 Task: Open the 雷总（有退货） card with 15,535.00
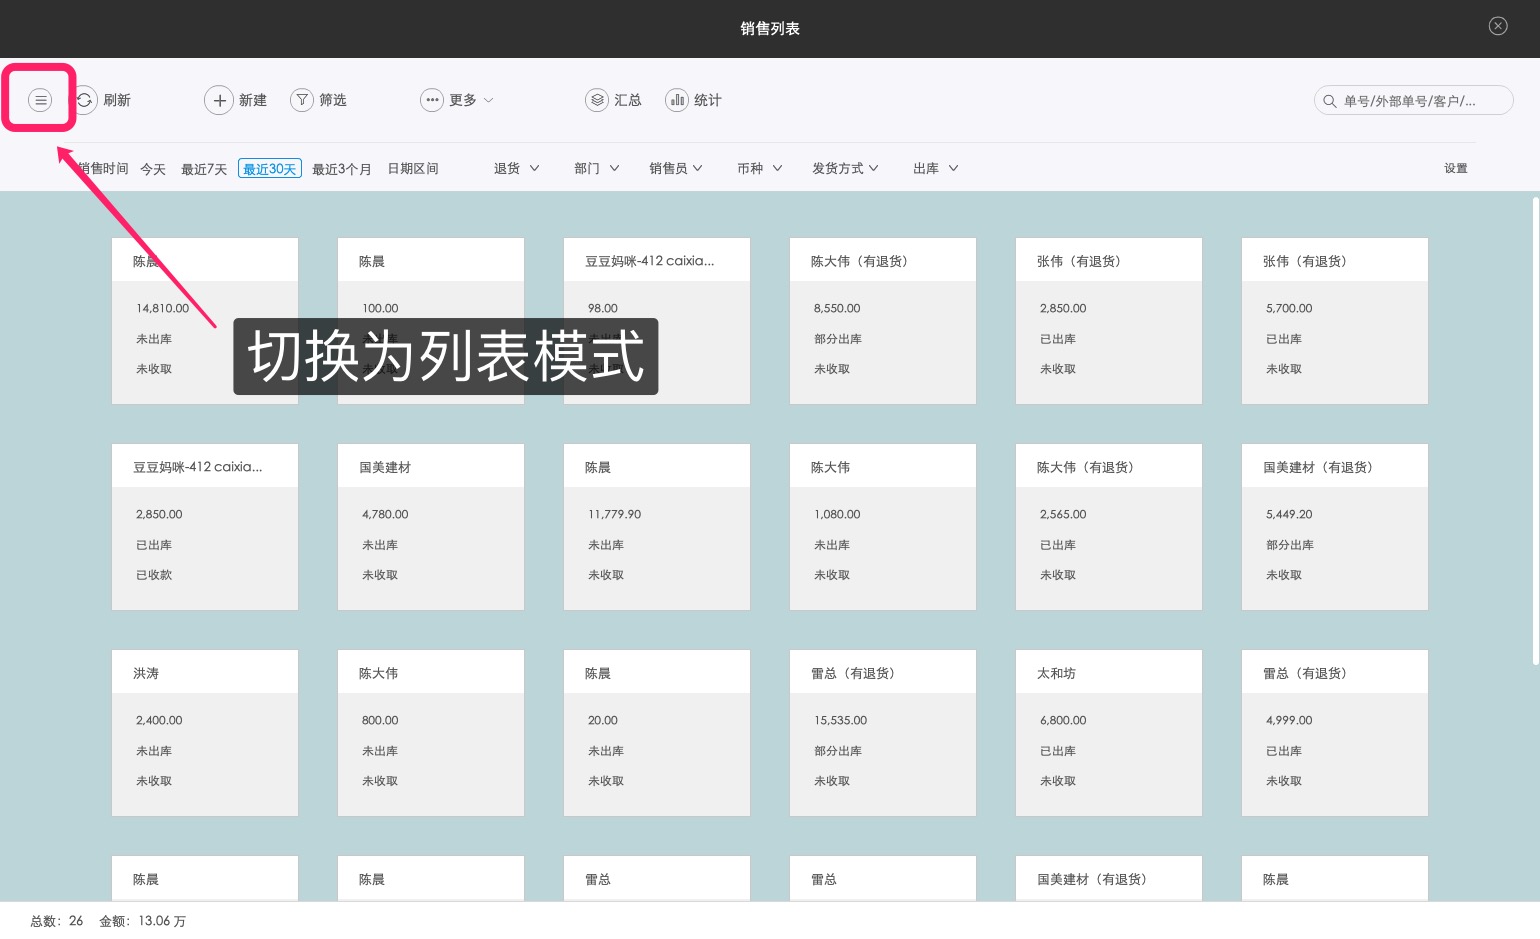point(883,733)
